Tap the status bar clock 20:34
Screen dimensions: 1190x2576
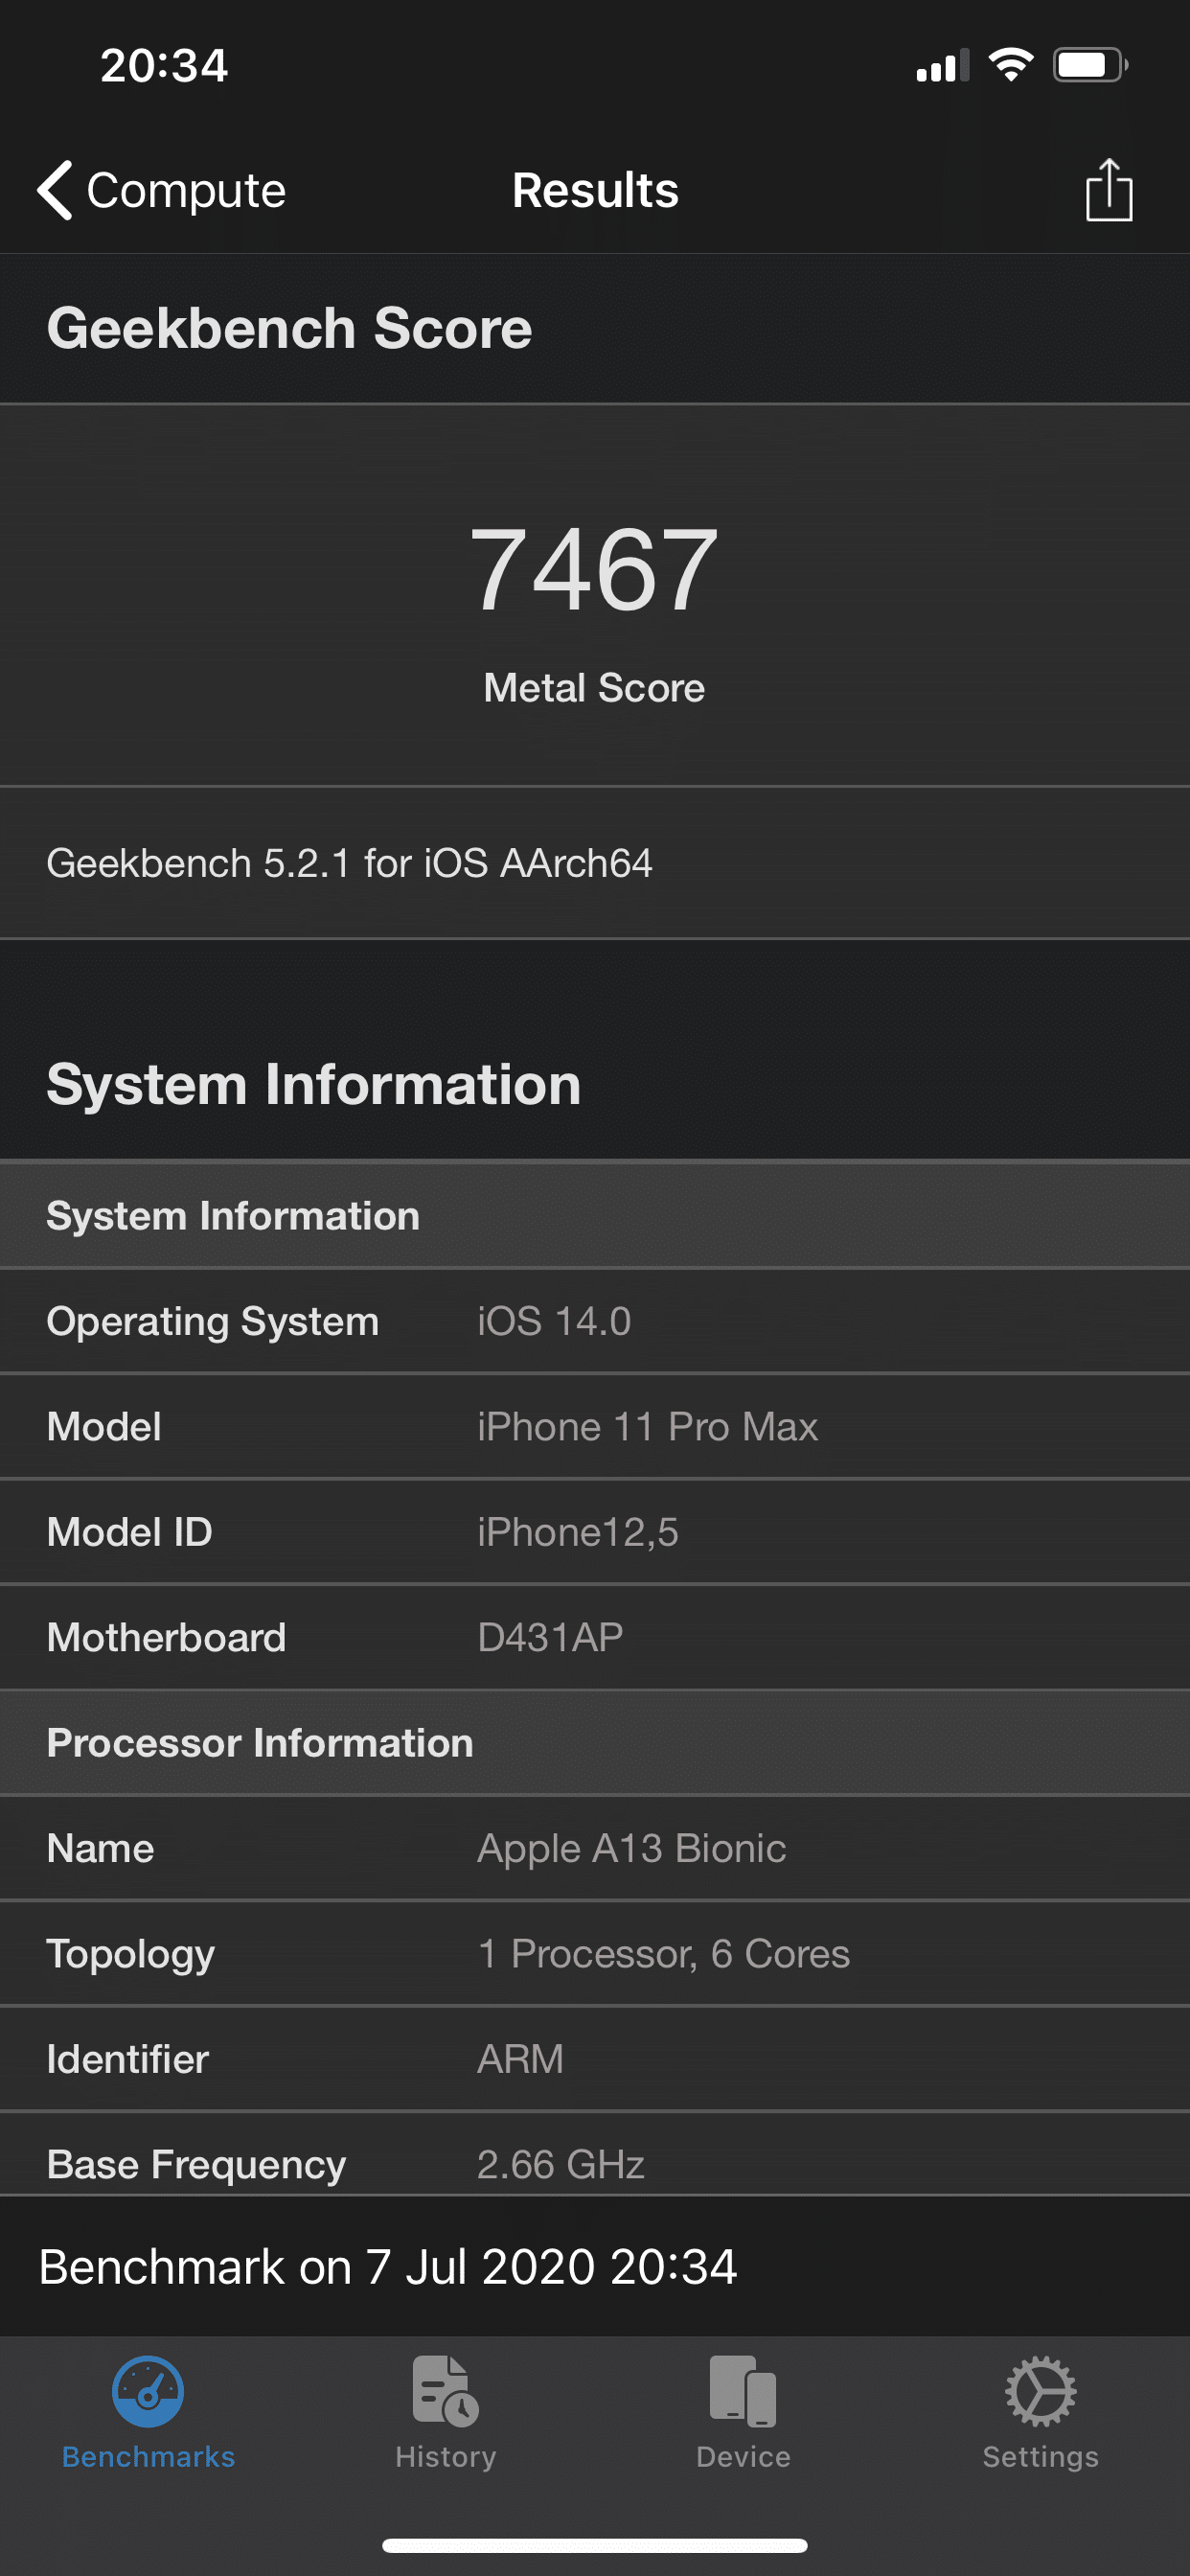[x=164, y=66]
